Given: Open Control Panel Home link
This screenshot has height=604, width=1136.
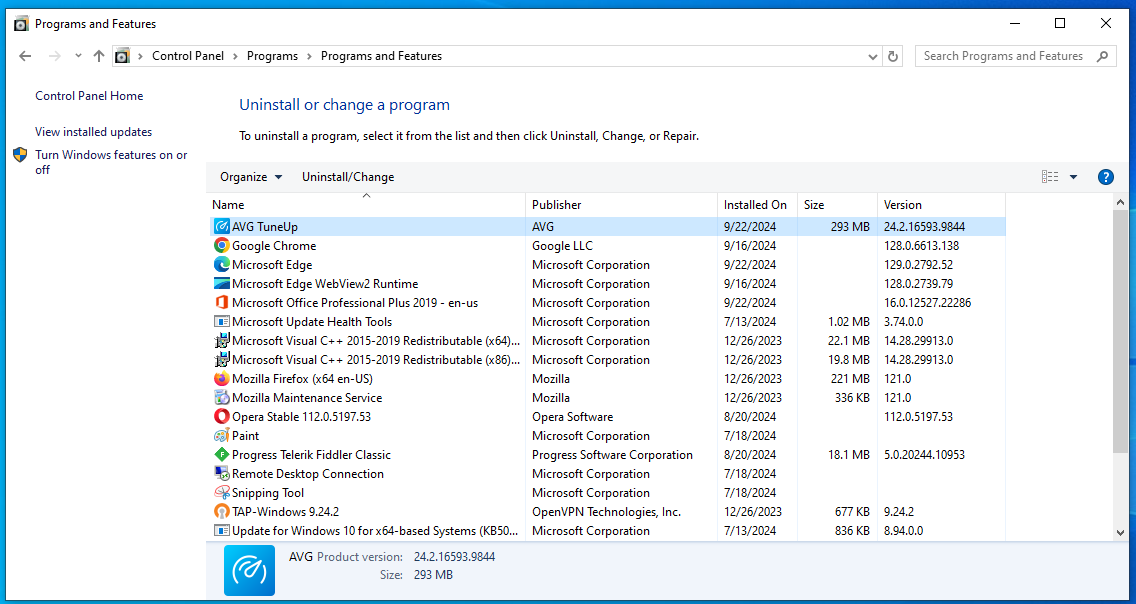Looking at the screenshot, I should coord(89,96).
